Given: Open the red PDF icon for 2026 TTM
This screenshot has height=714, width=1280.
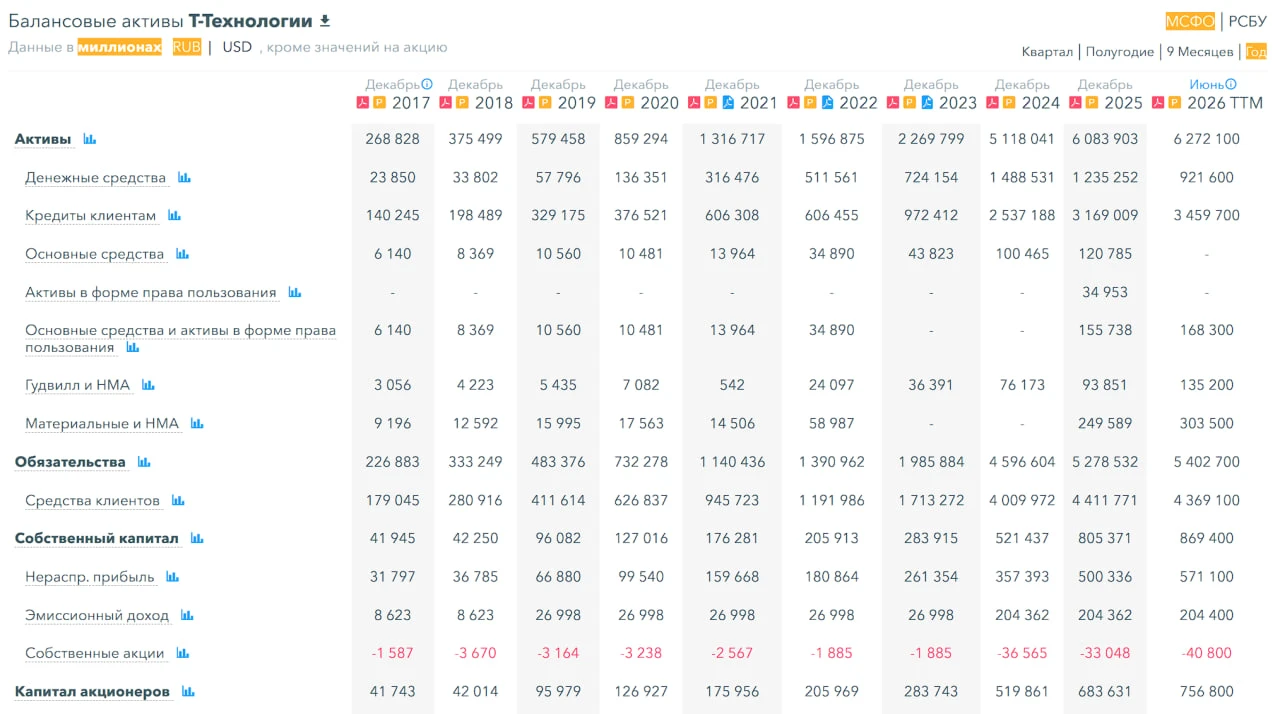Looking at the screenshot, I should (1158, 102).
